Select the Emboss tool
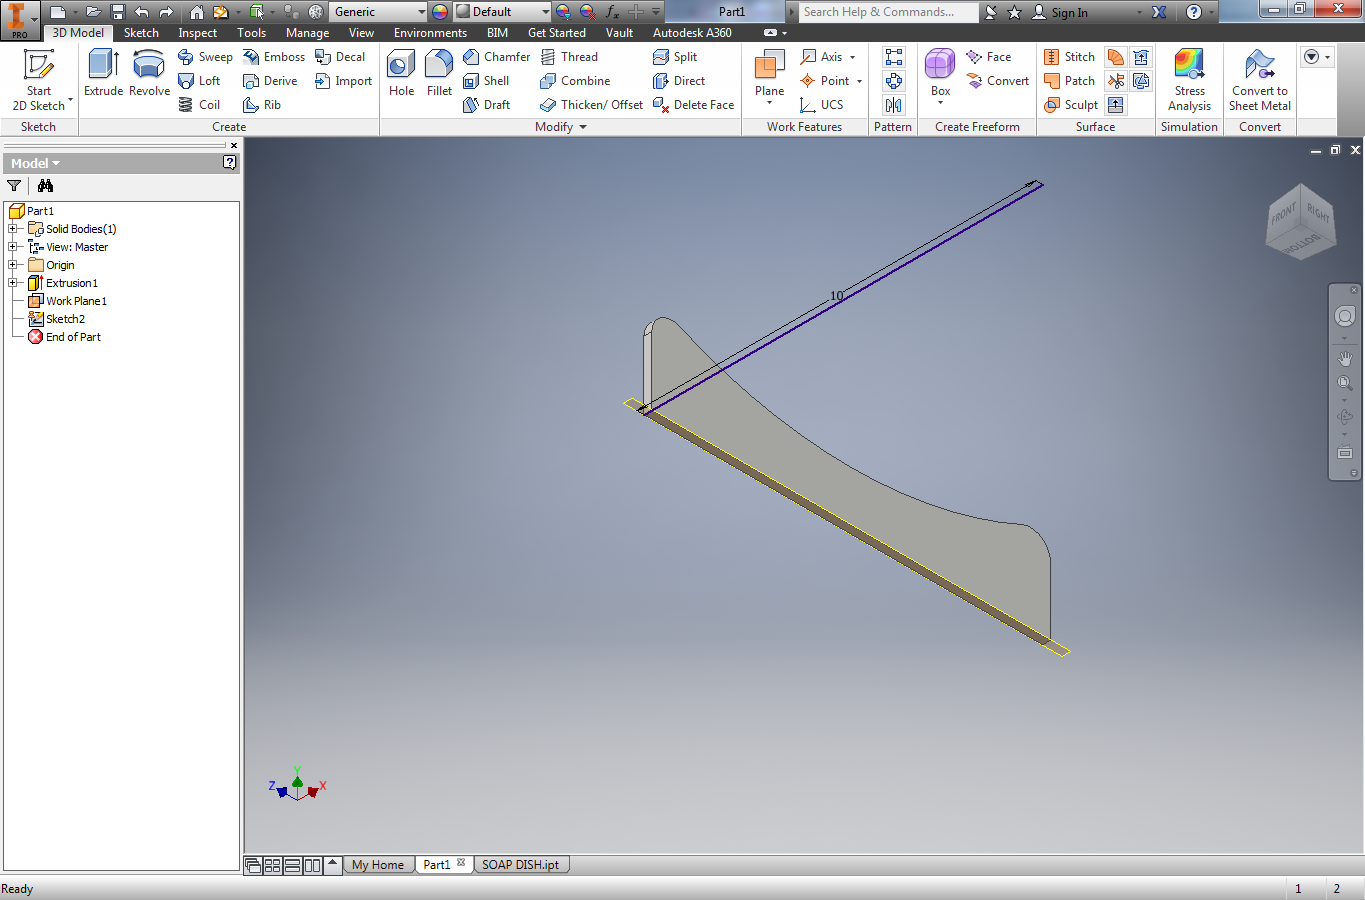The width and height of the screenshot is (1365, 900). pyautogui.click(x=274, y=57)
